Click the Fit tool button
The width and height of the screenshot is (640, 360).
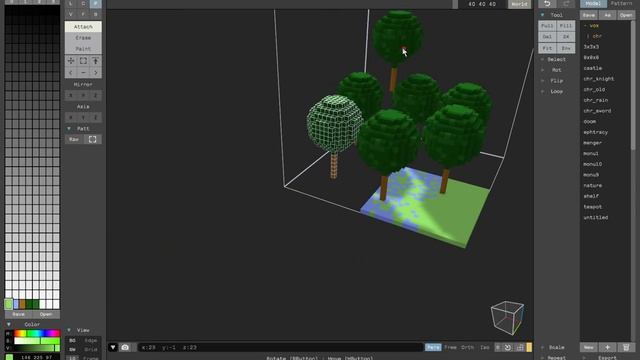(547, 48)
